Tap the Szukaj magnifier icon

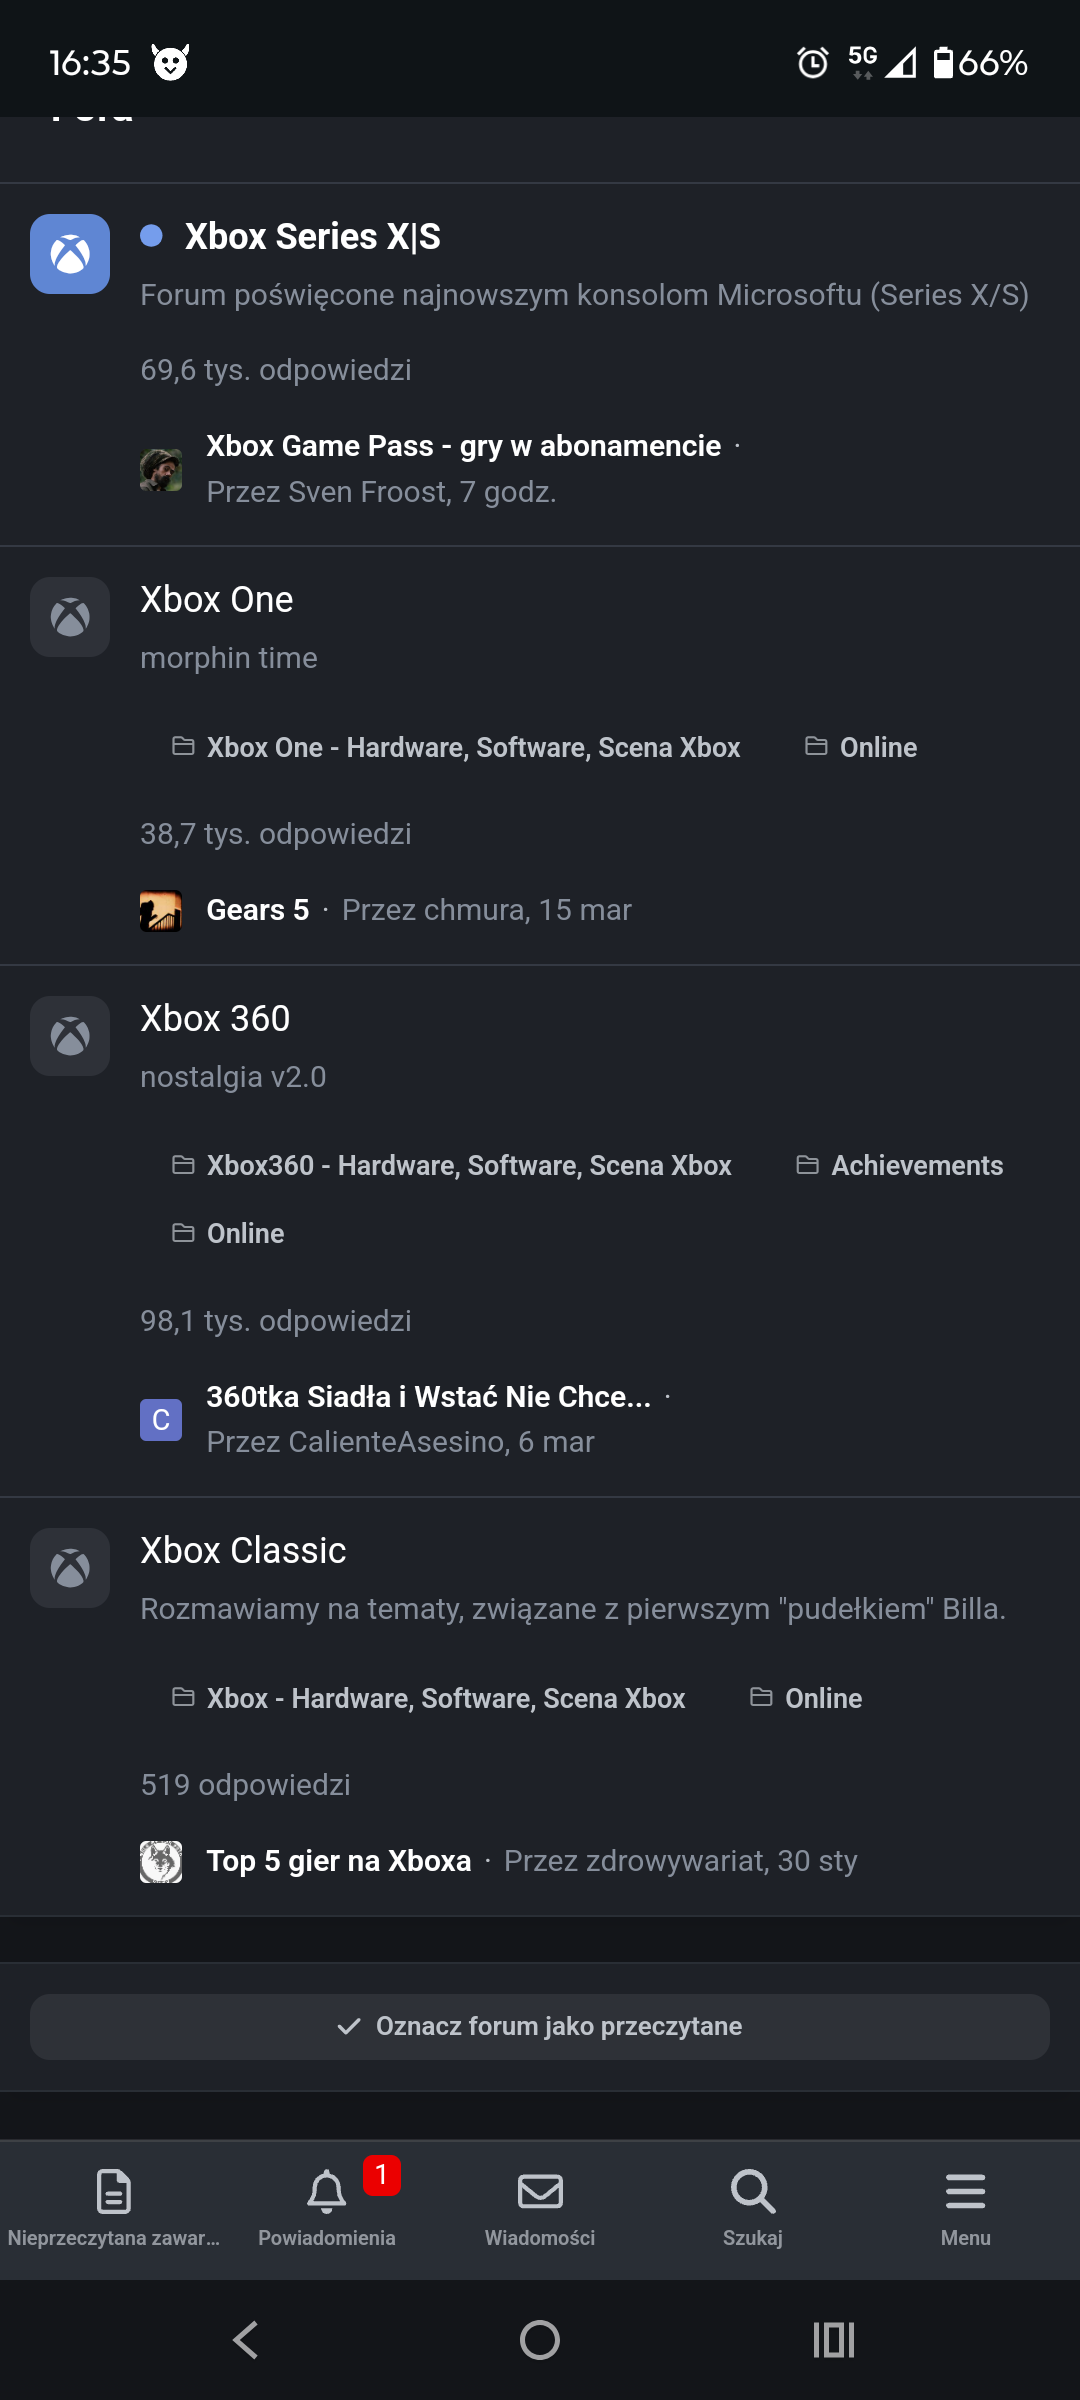[x=753, y=2191]
